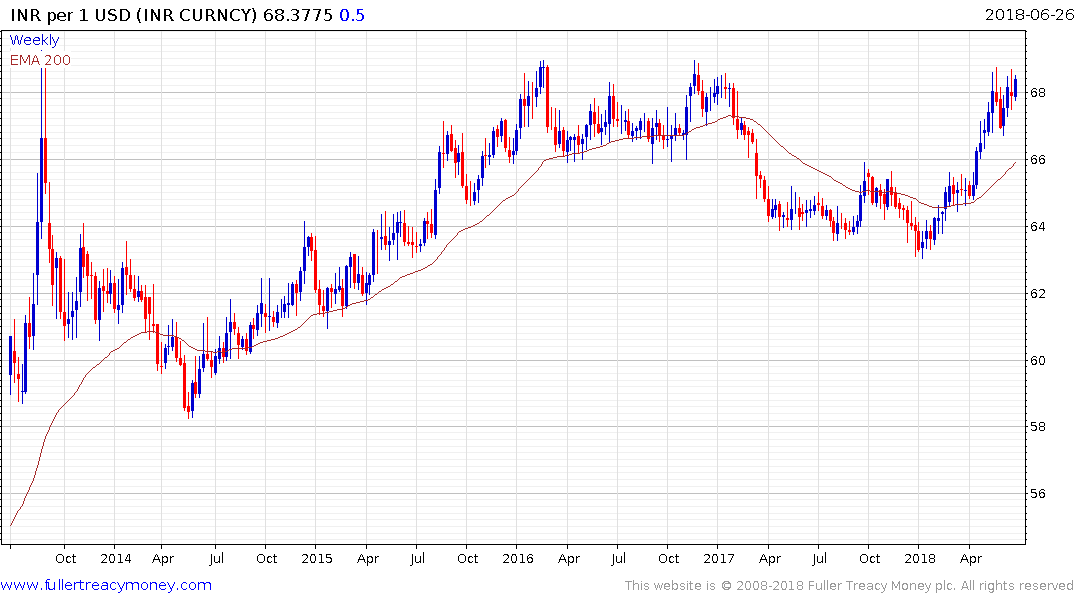Click the Weekly legend label
Image resolution: width=1075 pixels, height=600 pixels.
34,40
